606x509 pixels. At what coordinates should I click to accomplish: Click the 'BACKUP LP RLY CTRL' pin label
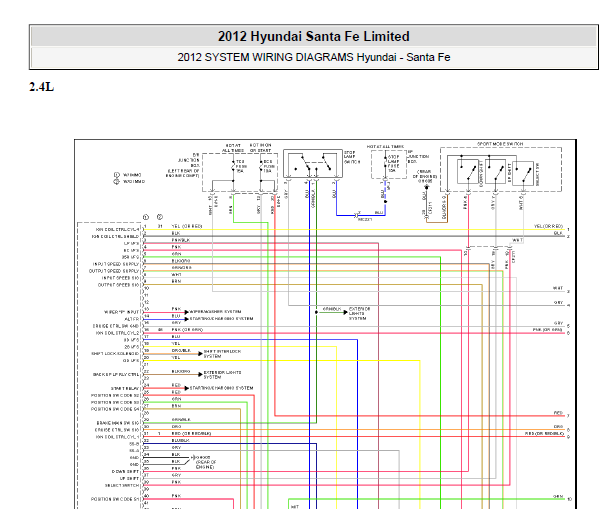(x=116, y=375)
